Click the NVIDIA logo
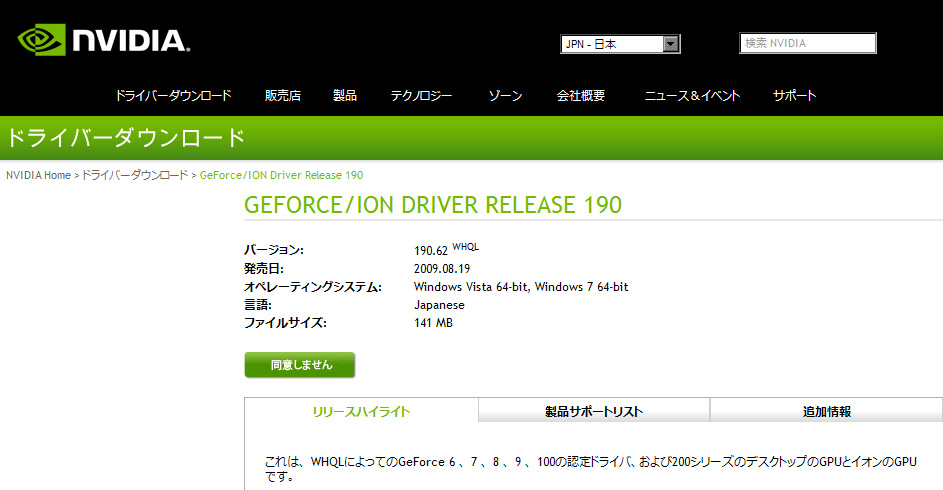The height and width of the screenshot is (490, 943). pyautogui.click(x=103, y=40)
